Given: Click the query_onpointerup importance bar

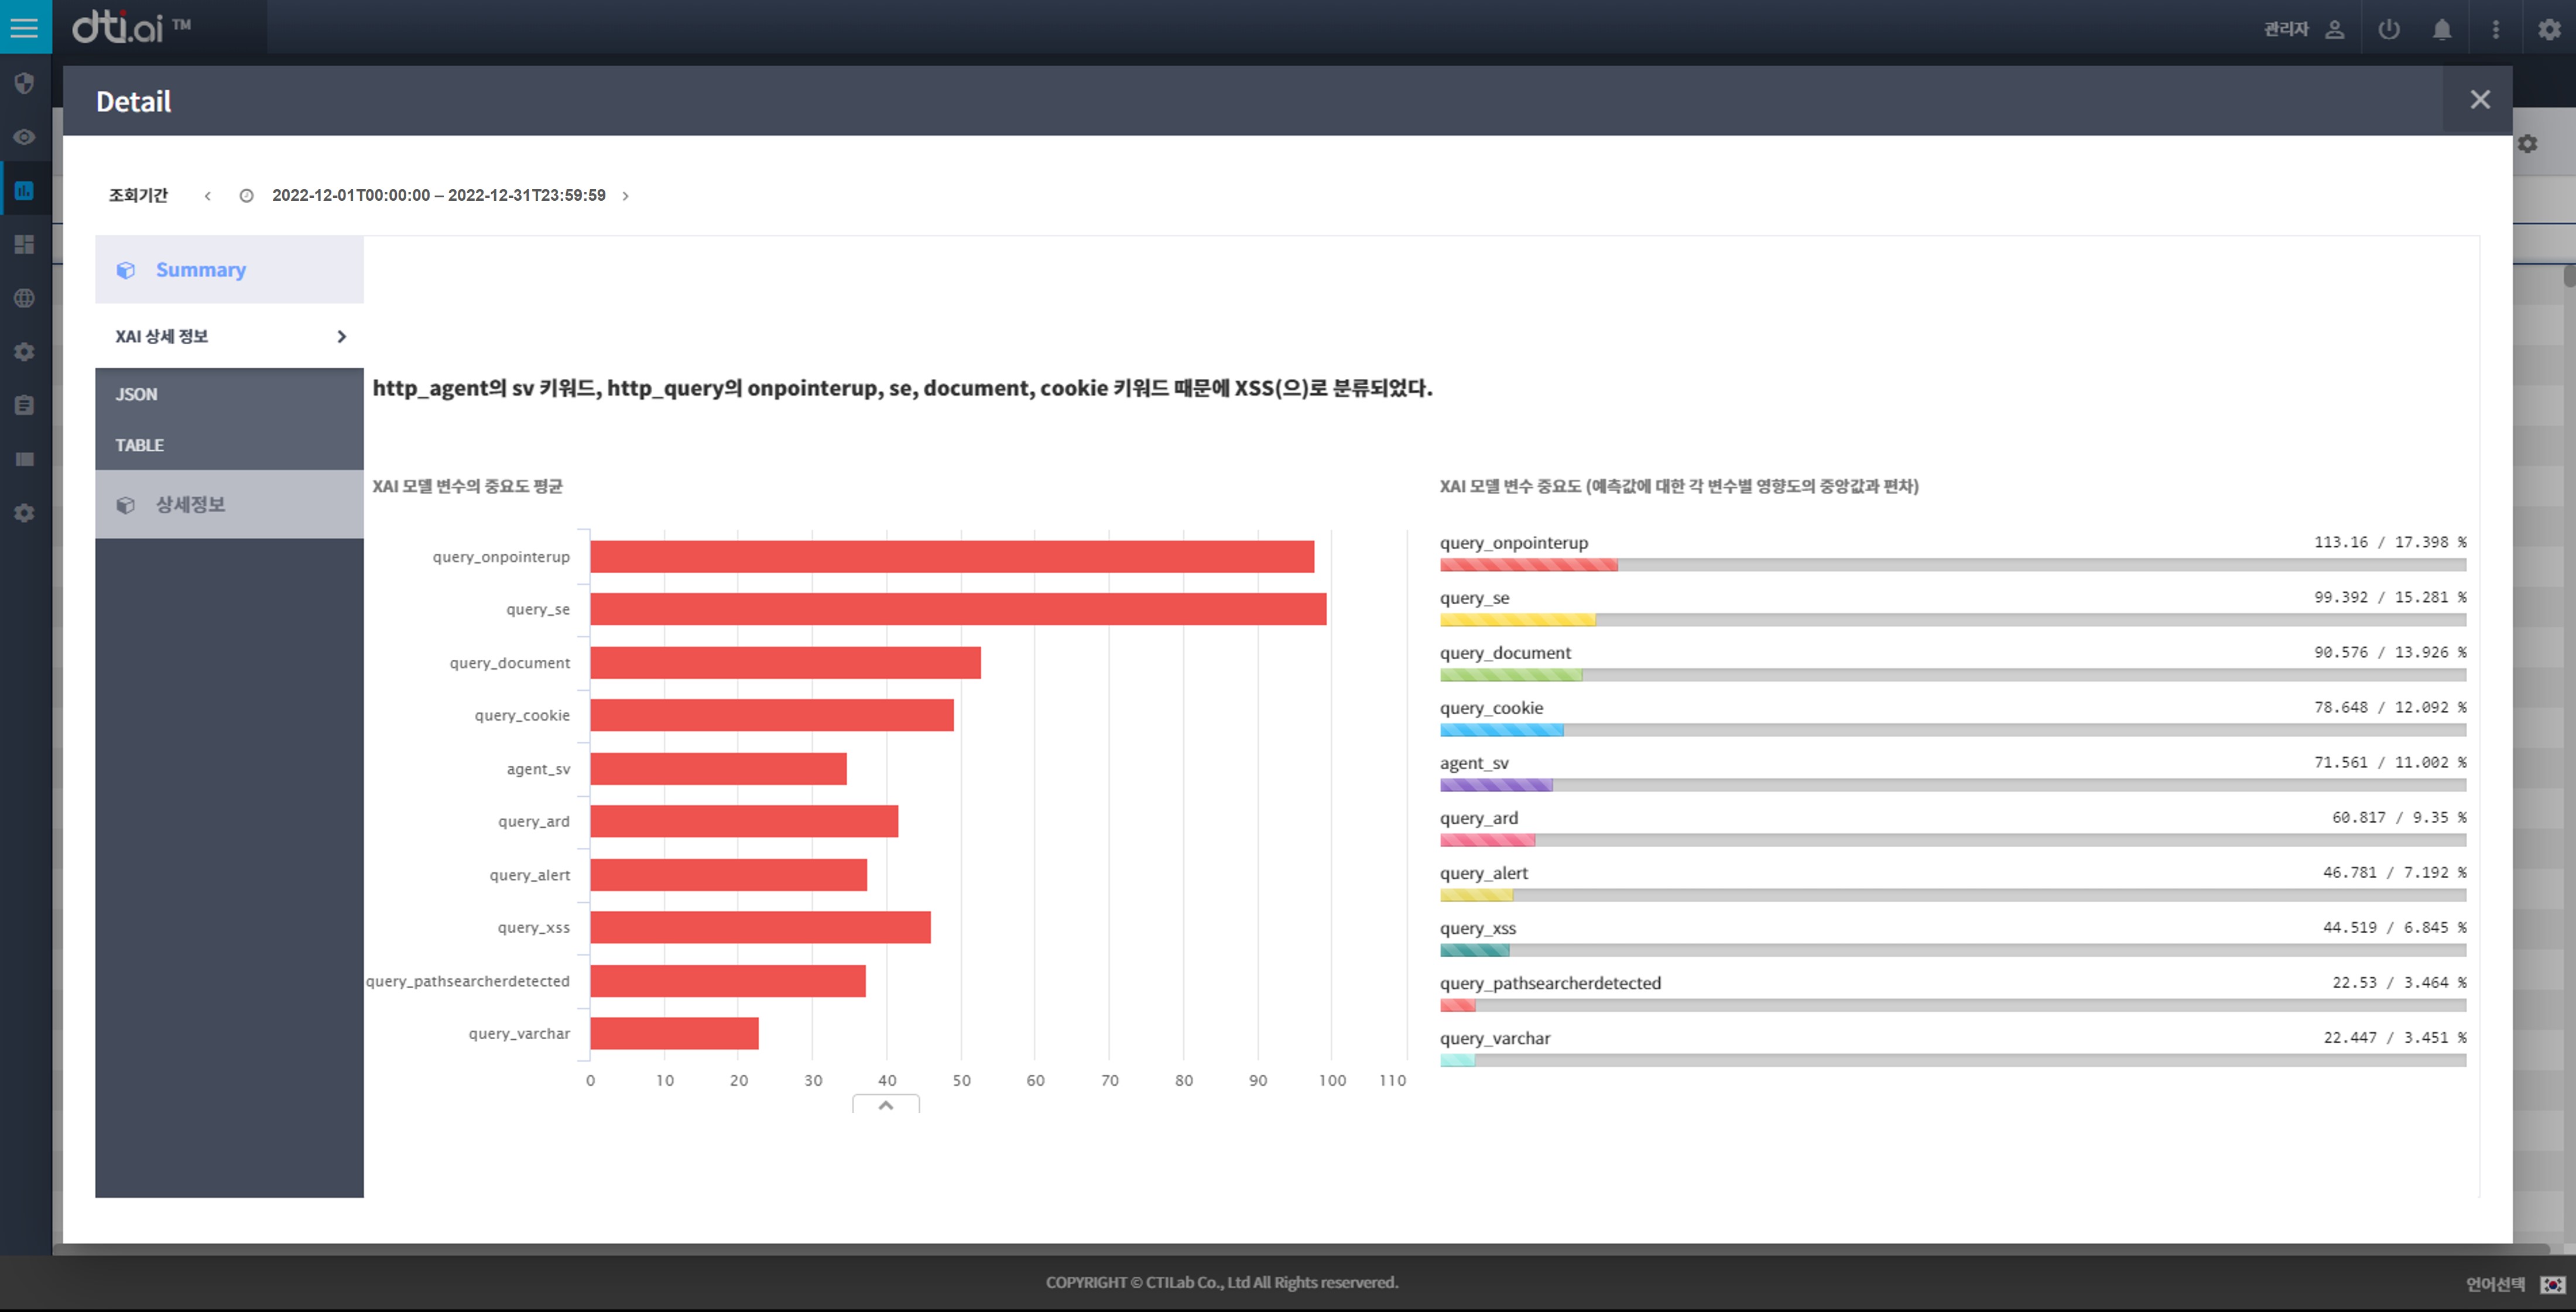Looking at the screenshot, I should 1953,565.
